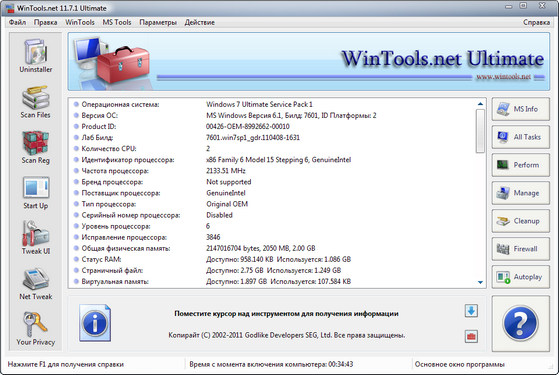559x375 pixels.
Task: Open the Uninstaller tool
Action: coord(36,56)
